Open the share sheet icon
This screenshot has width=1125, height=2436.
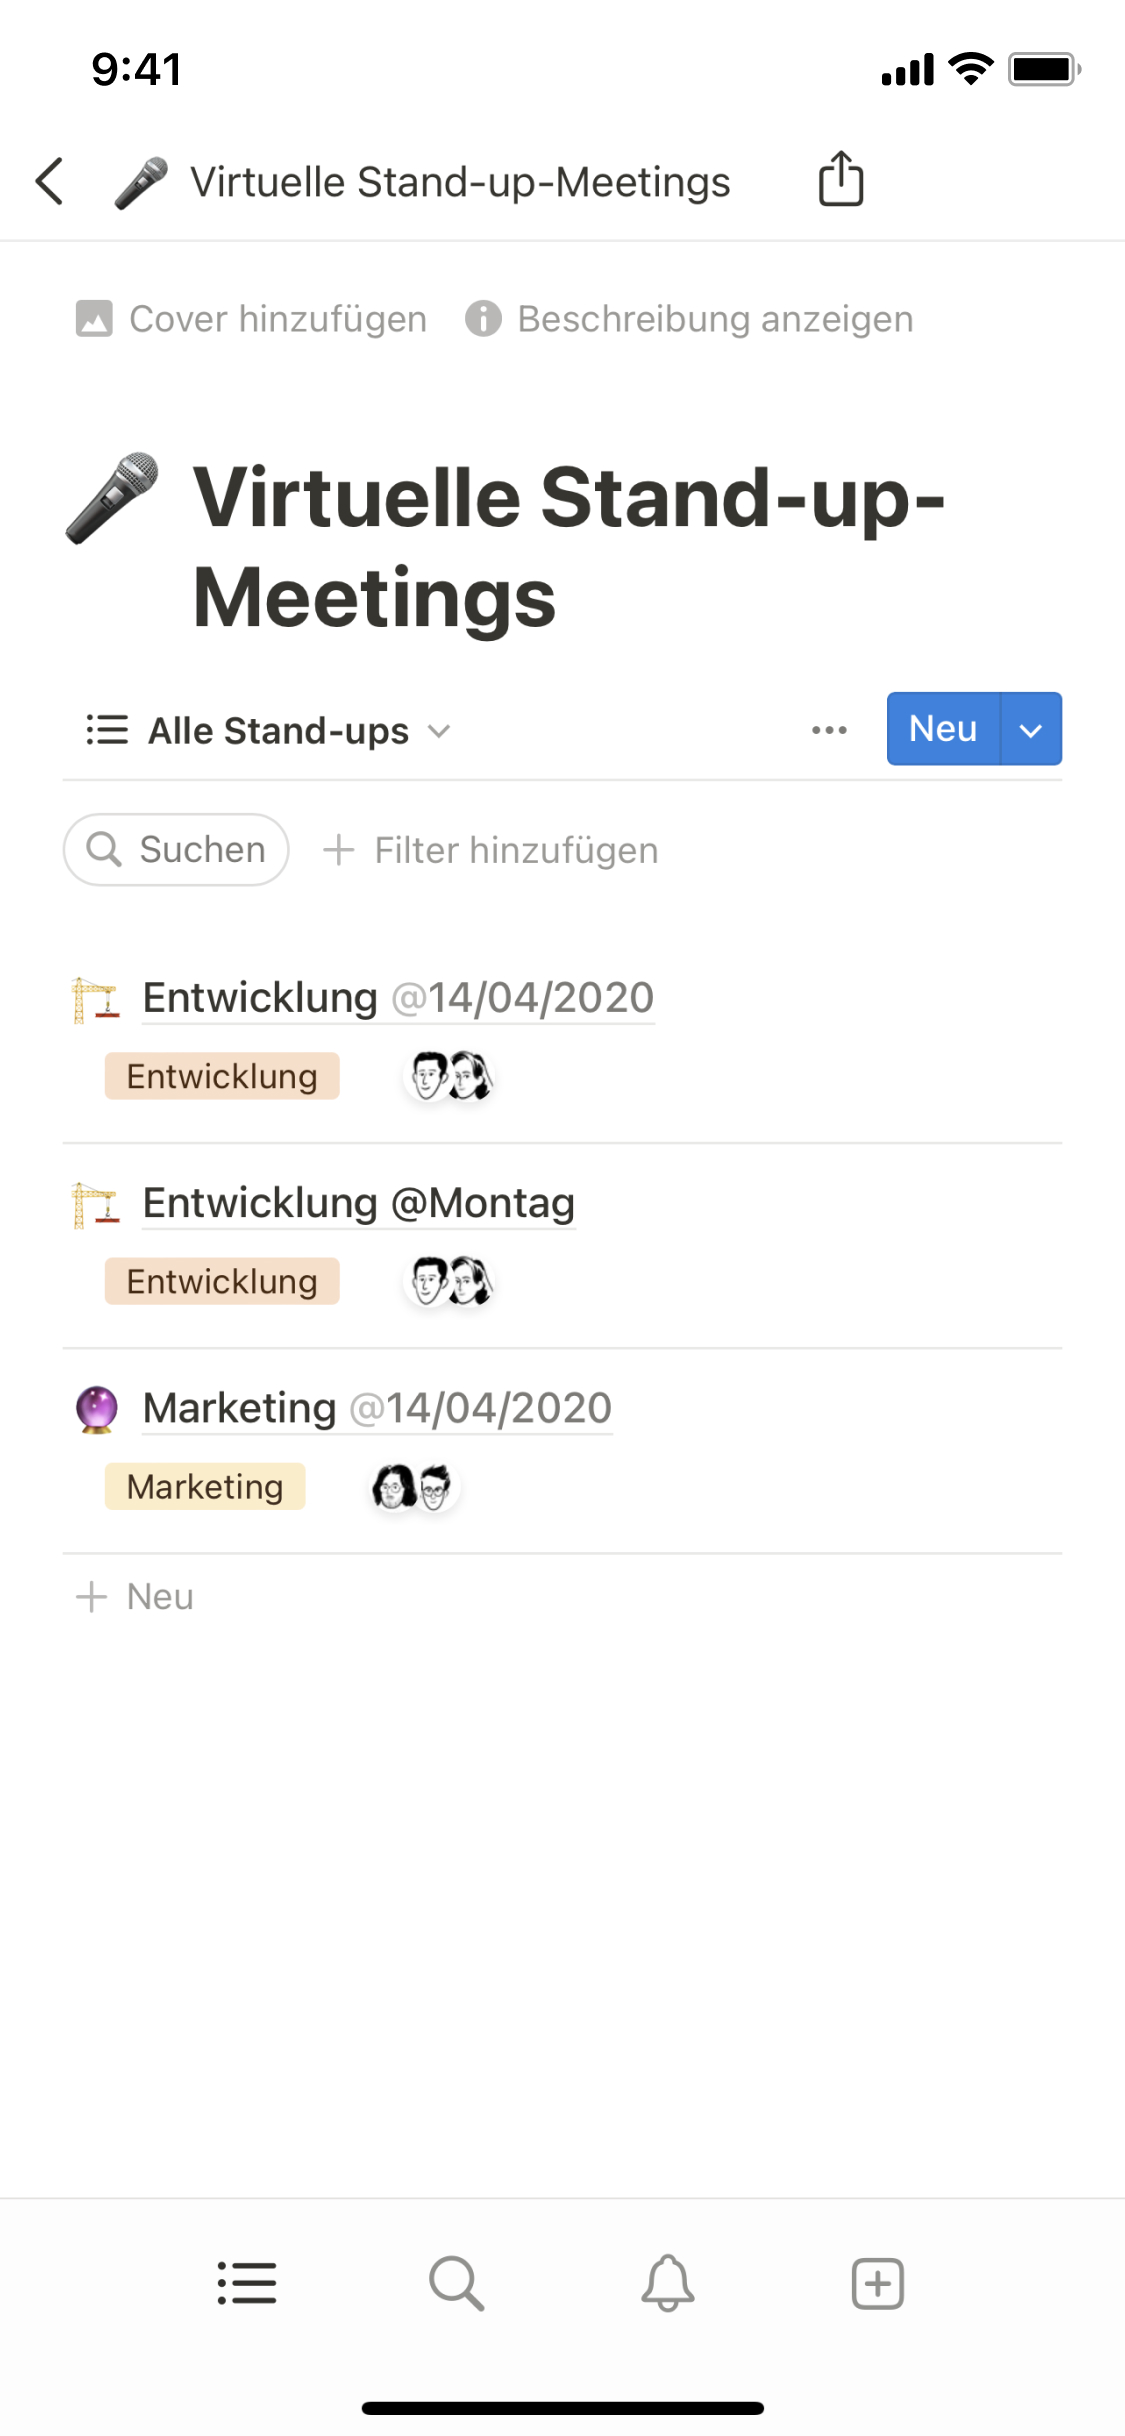(x=840, y=180)
